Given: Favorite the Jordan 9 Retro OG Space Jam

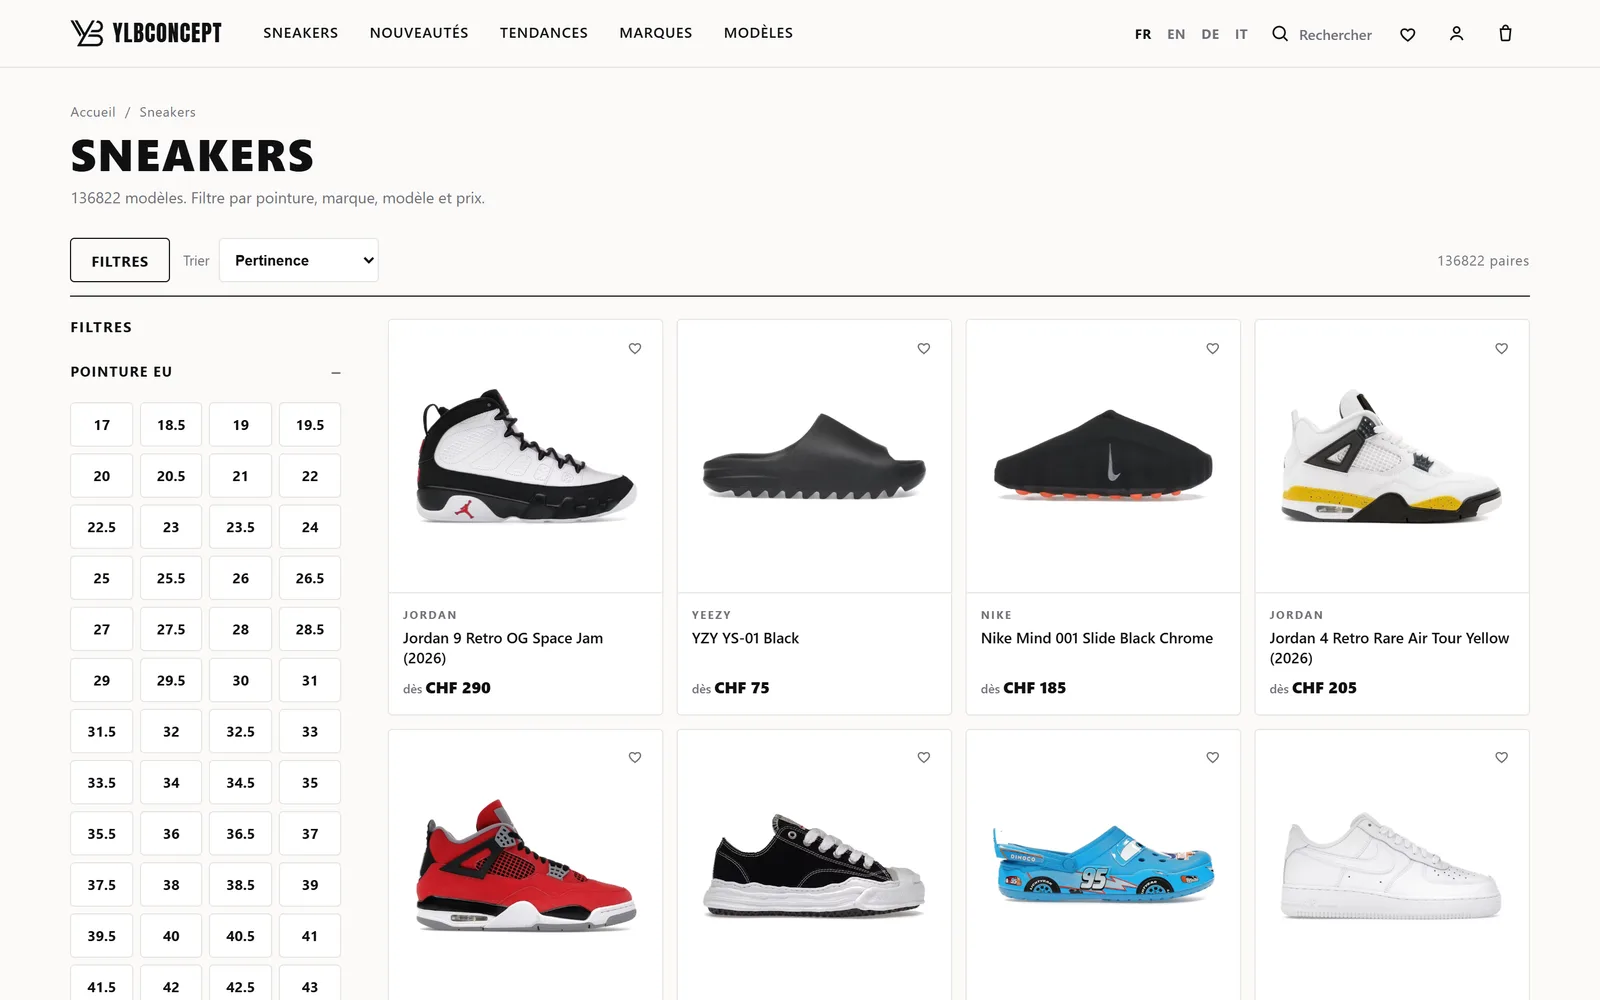Looking at the screenshot, I should [635, 348].
